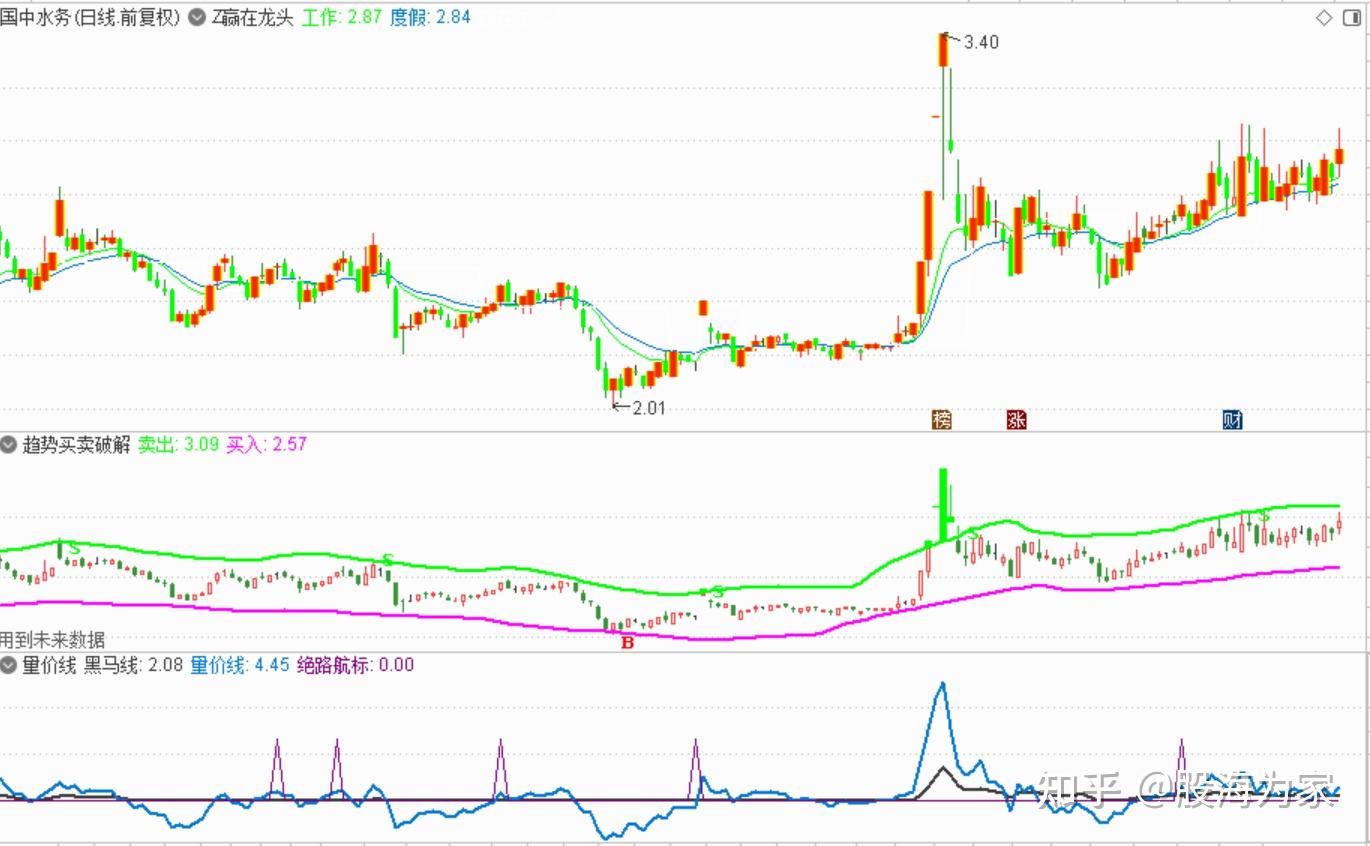The image size is (1370, 846).
Task: Select the 3.40 high price label
Action: pyautogui.click(x=981, y=42)
